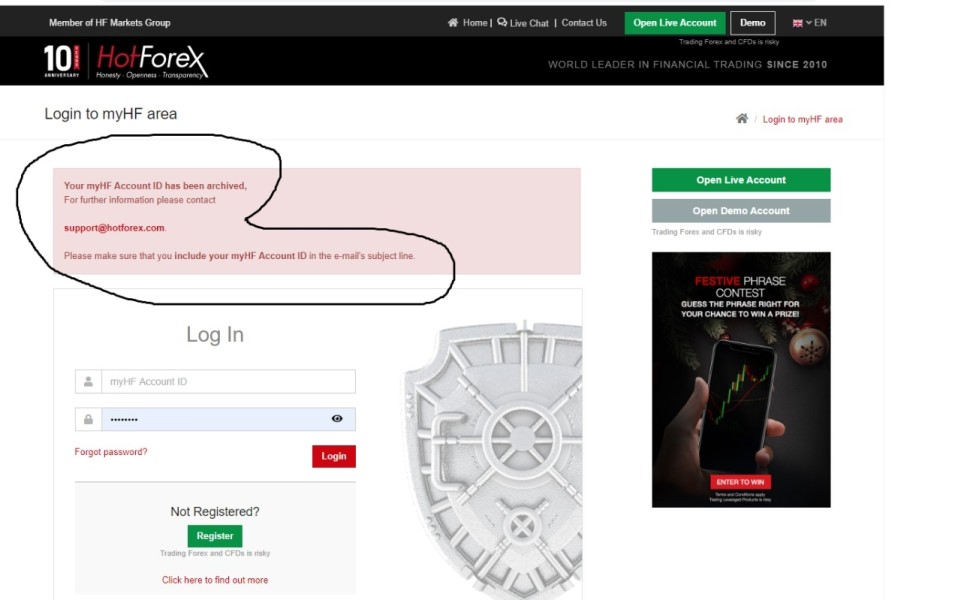The image size is (961, 600).
Task: Toggle password visibility with the eye icon
Action: [337, 419]
